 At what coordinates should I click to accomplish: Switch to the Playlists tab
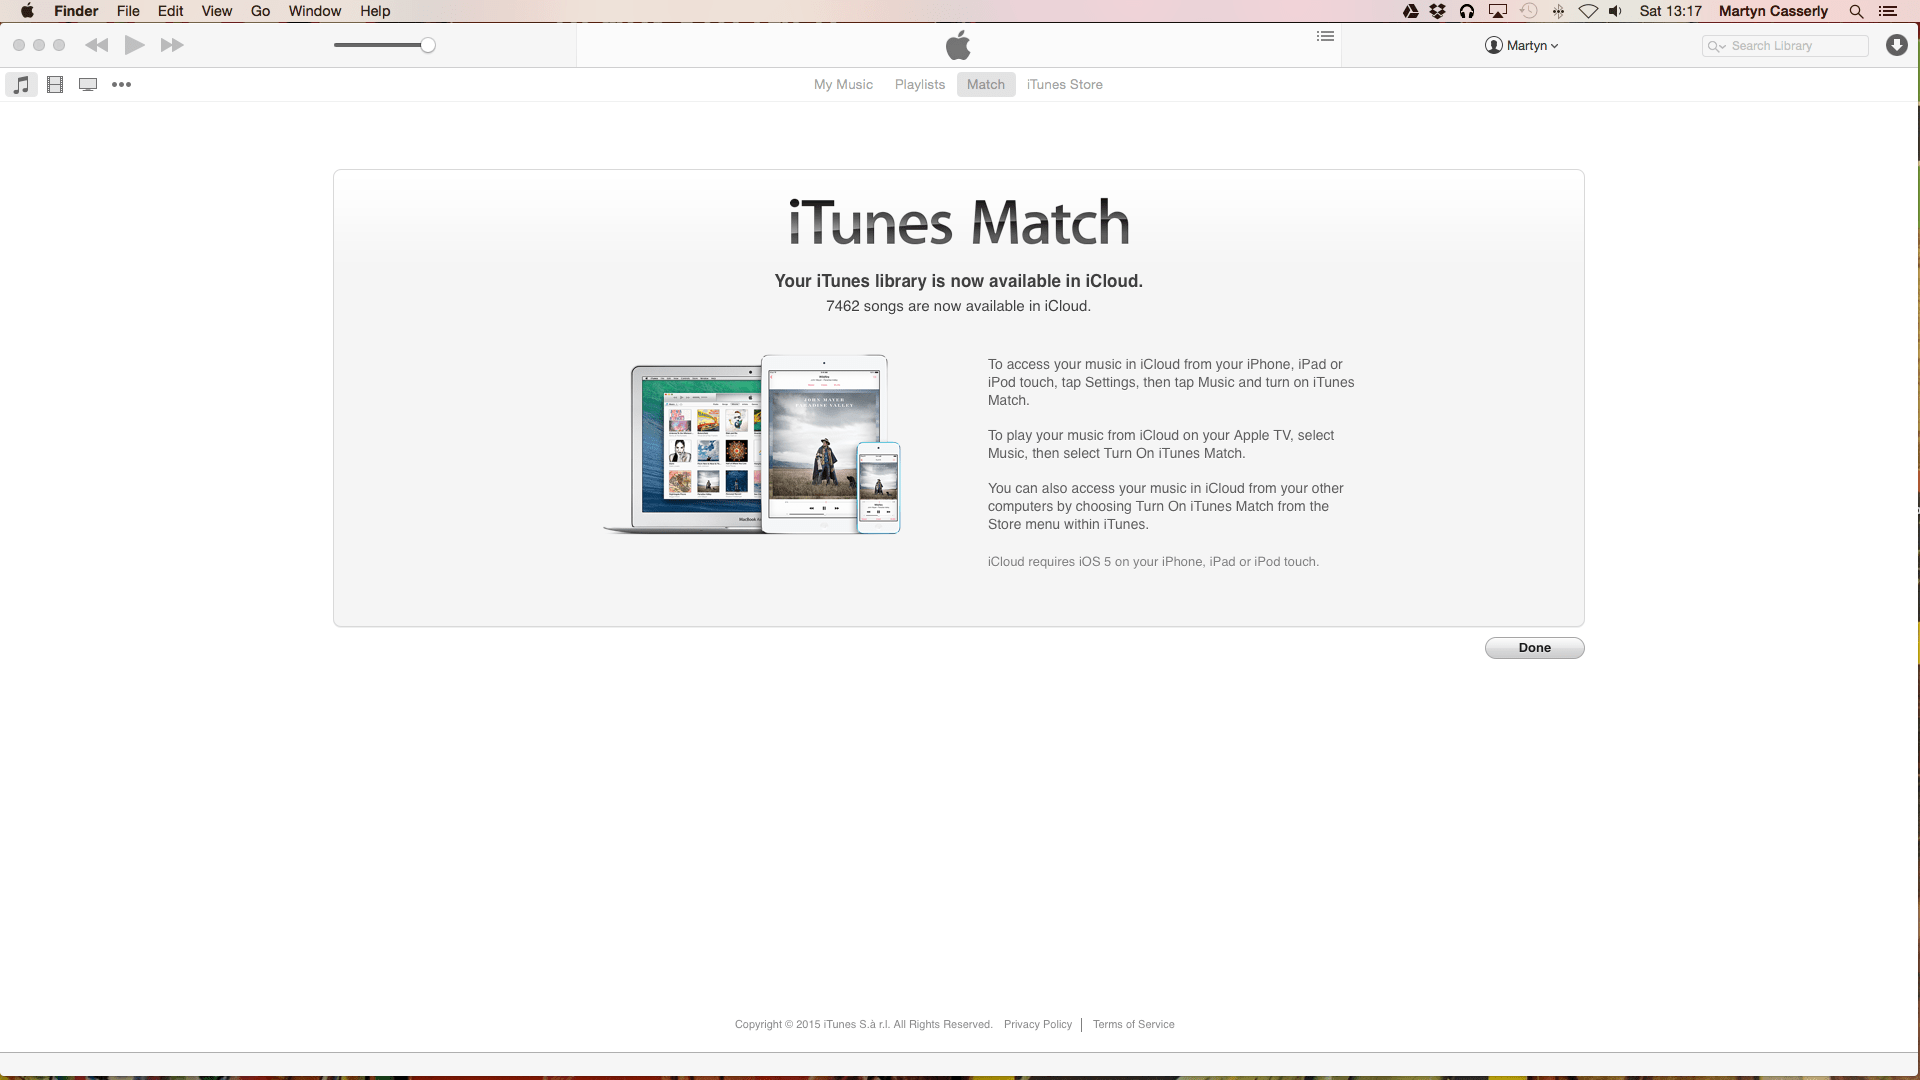point(919,84)
